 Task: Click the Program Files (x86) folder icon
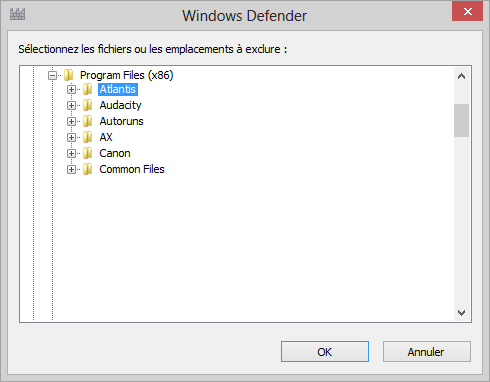69,75
